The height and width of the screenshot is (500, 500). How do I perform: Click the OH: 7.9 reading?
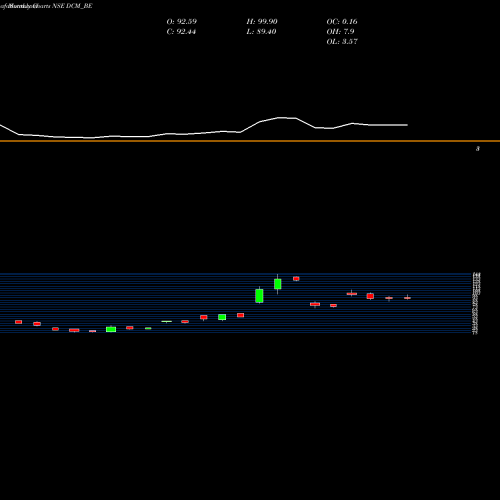click(340, 32)
